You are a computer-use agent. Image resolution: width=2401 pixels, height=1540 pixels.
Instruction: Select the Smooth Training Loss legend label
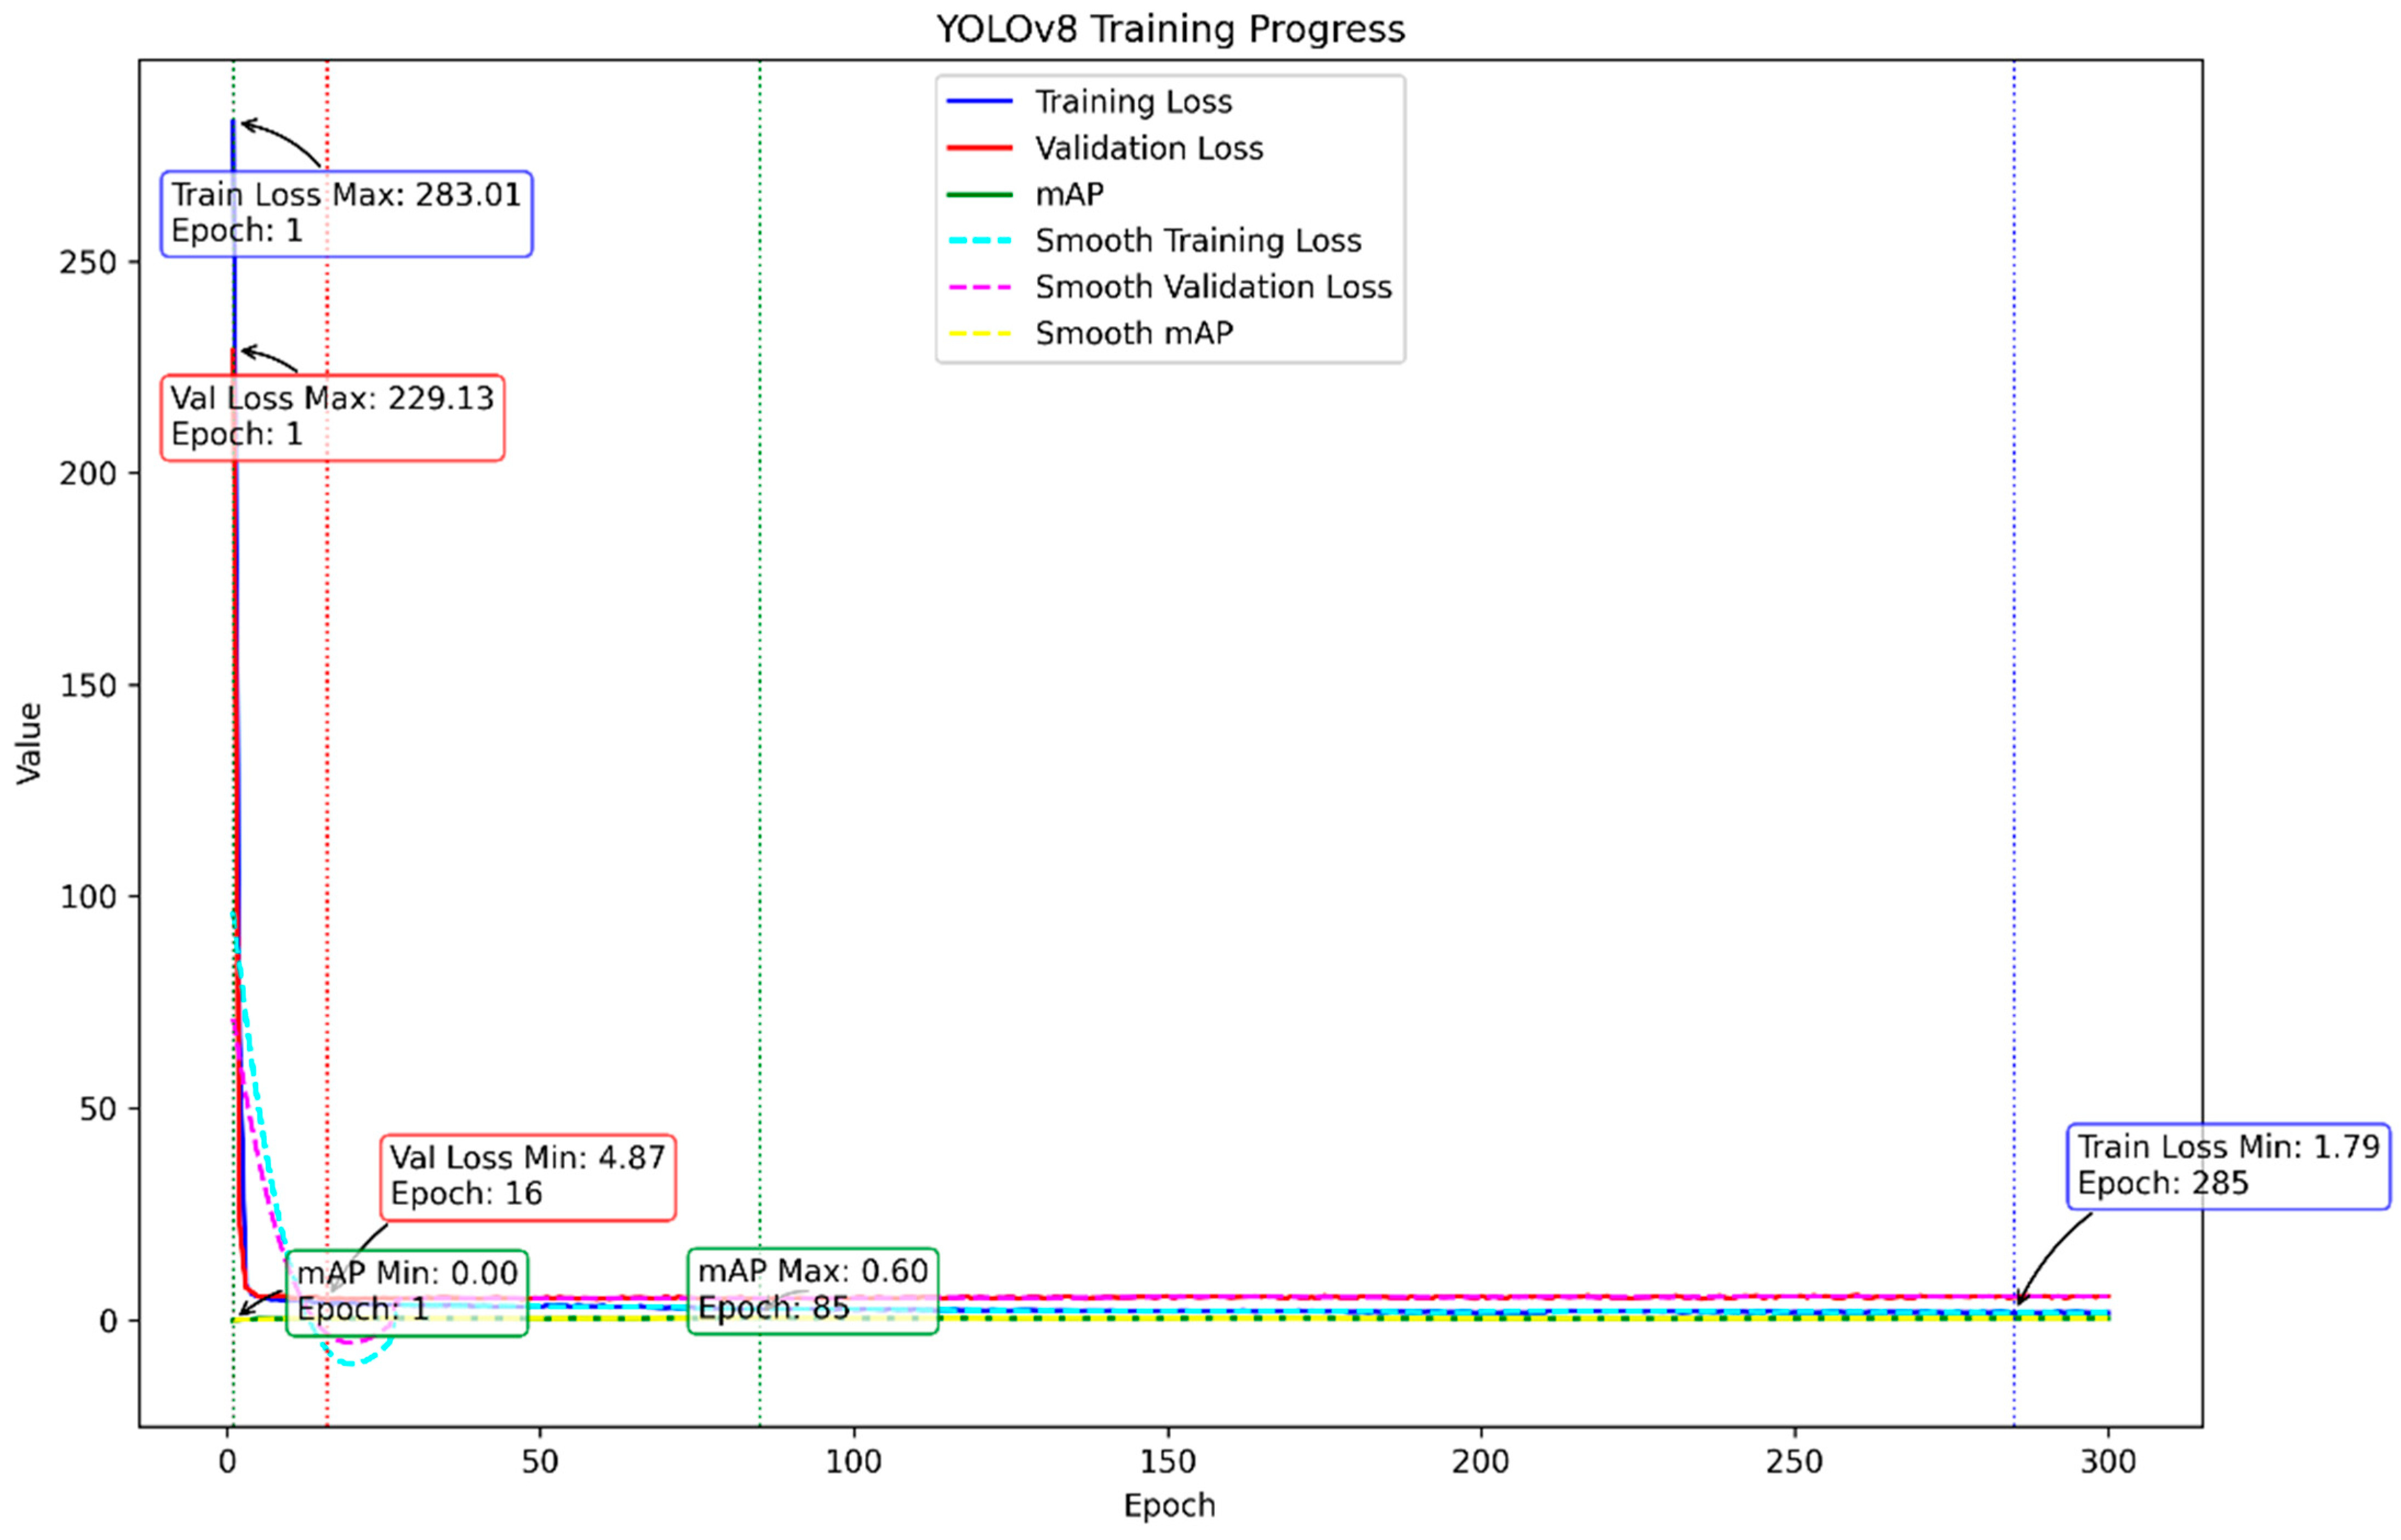click(x=1198, y=241)
